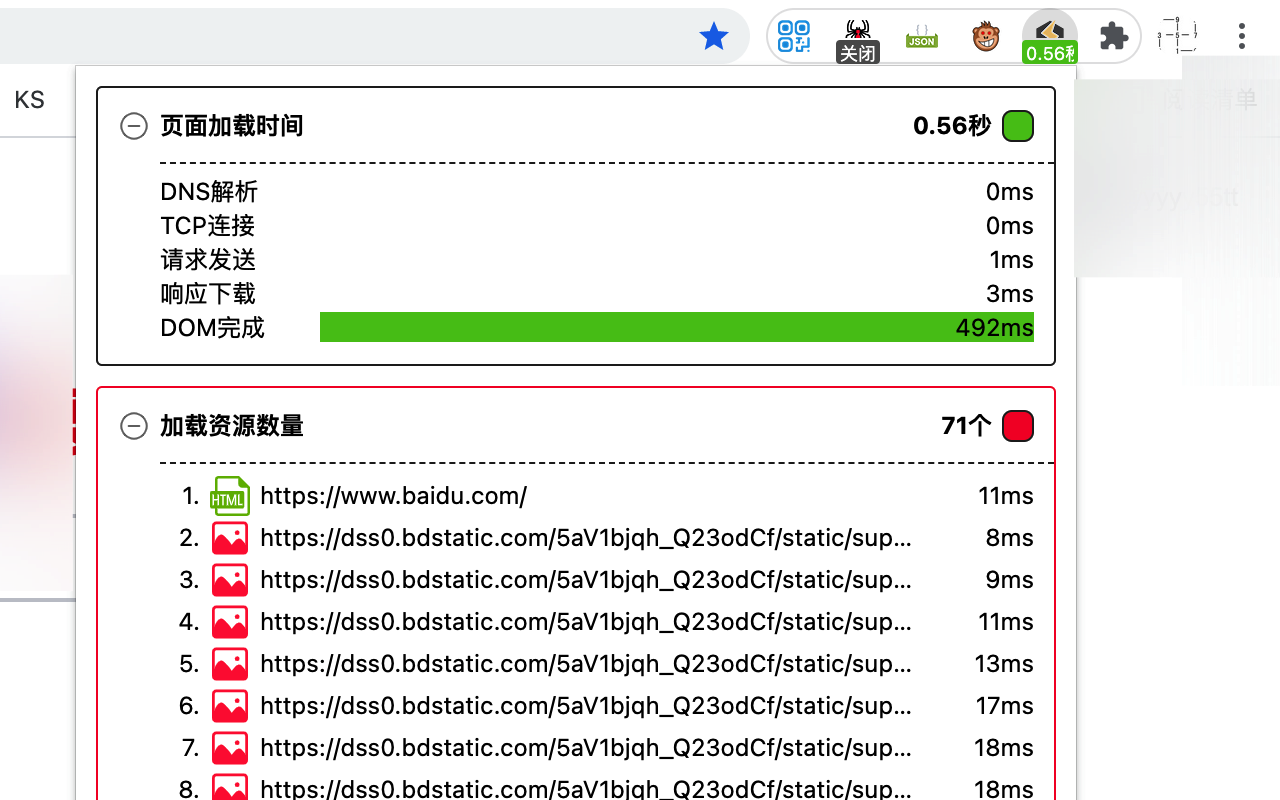
Task: Select the 请求发送 label
Action: click(208, 260)
